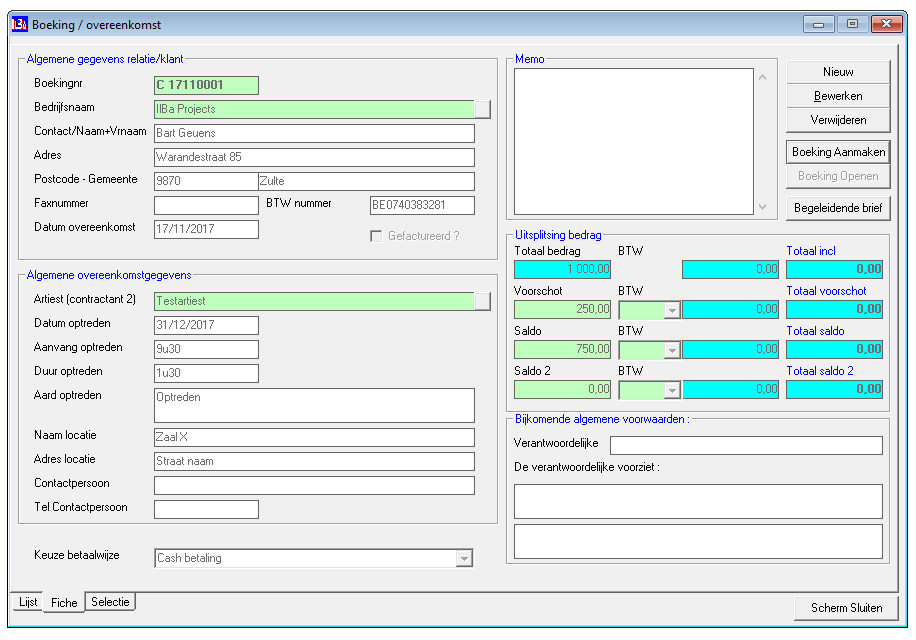Click the Adres field with Warandestraat 85

[314, 157]
